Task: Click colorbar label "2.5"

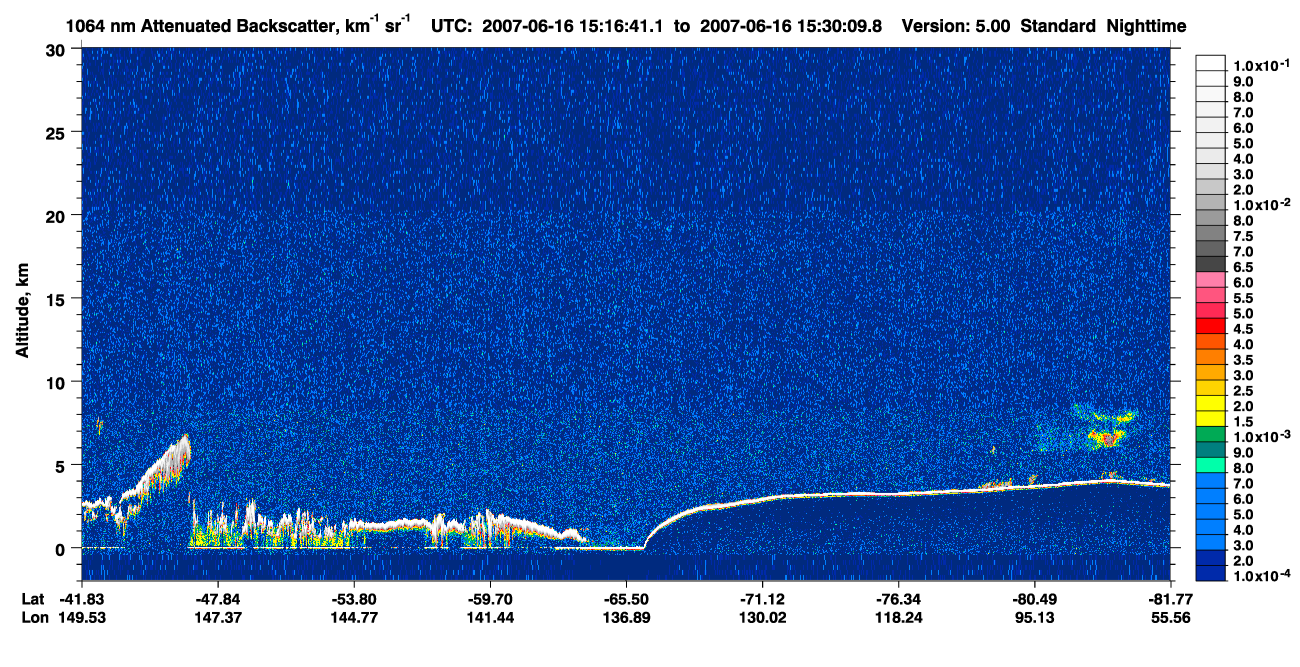Action: (1243, 390)
